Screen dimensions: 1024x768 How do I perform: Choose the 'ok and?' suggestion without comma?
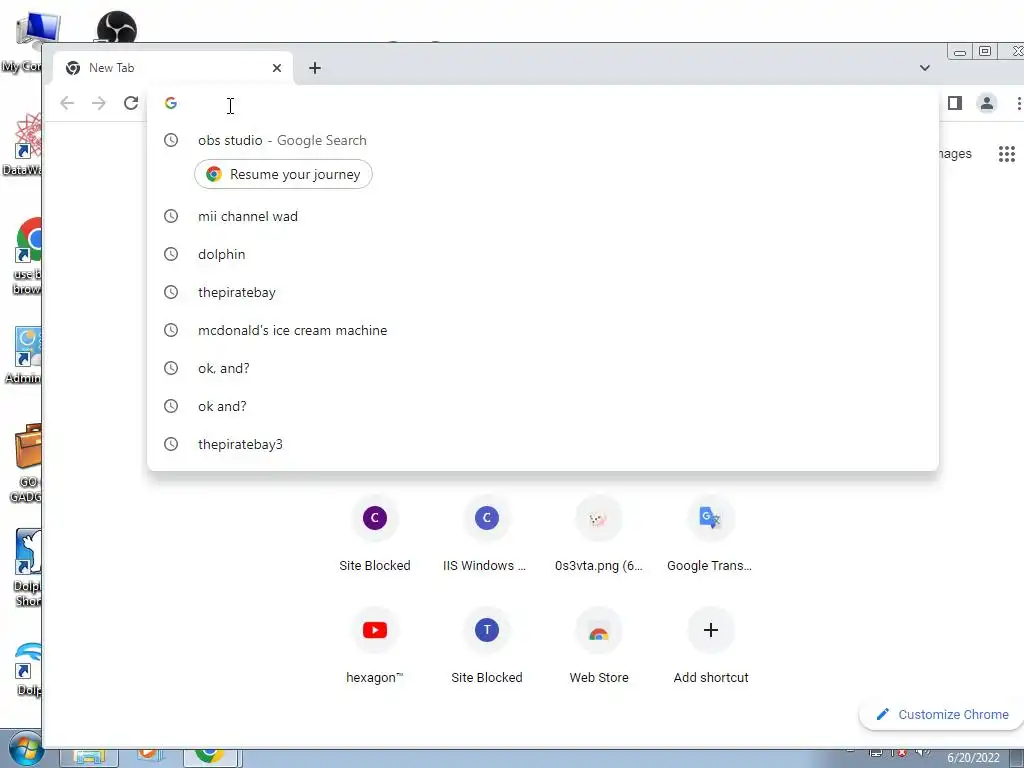click(543, 406)
